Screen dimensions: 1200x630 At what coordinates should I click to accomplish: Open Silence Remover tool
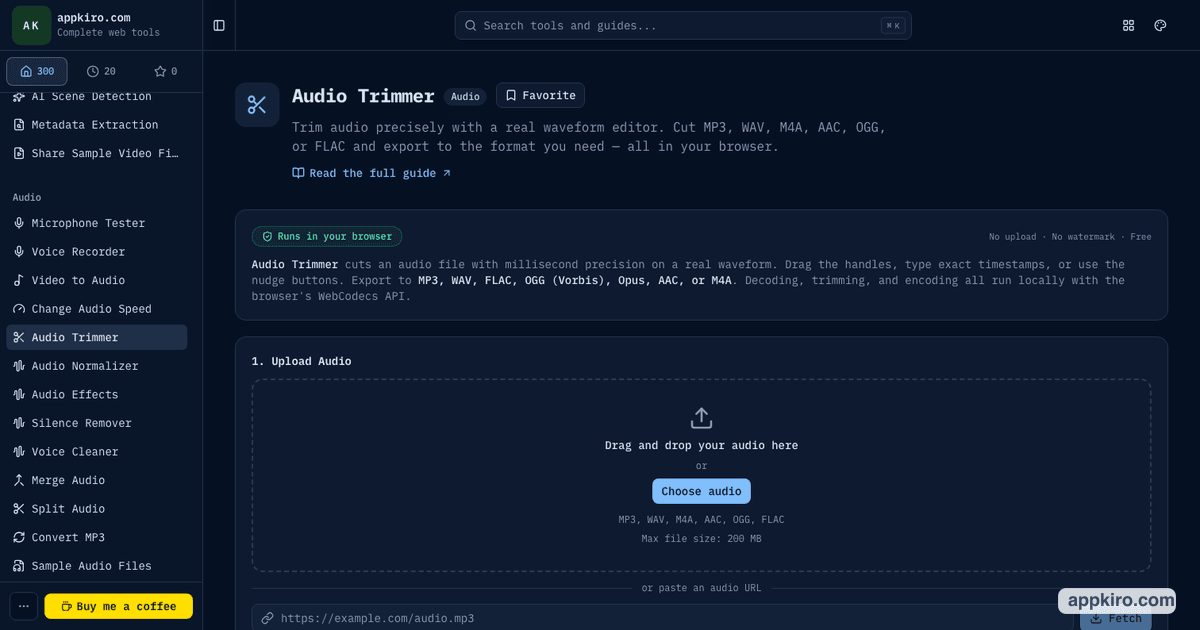[x=97, y=423]
